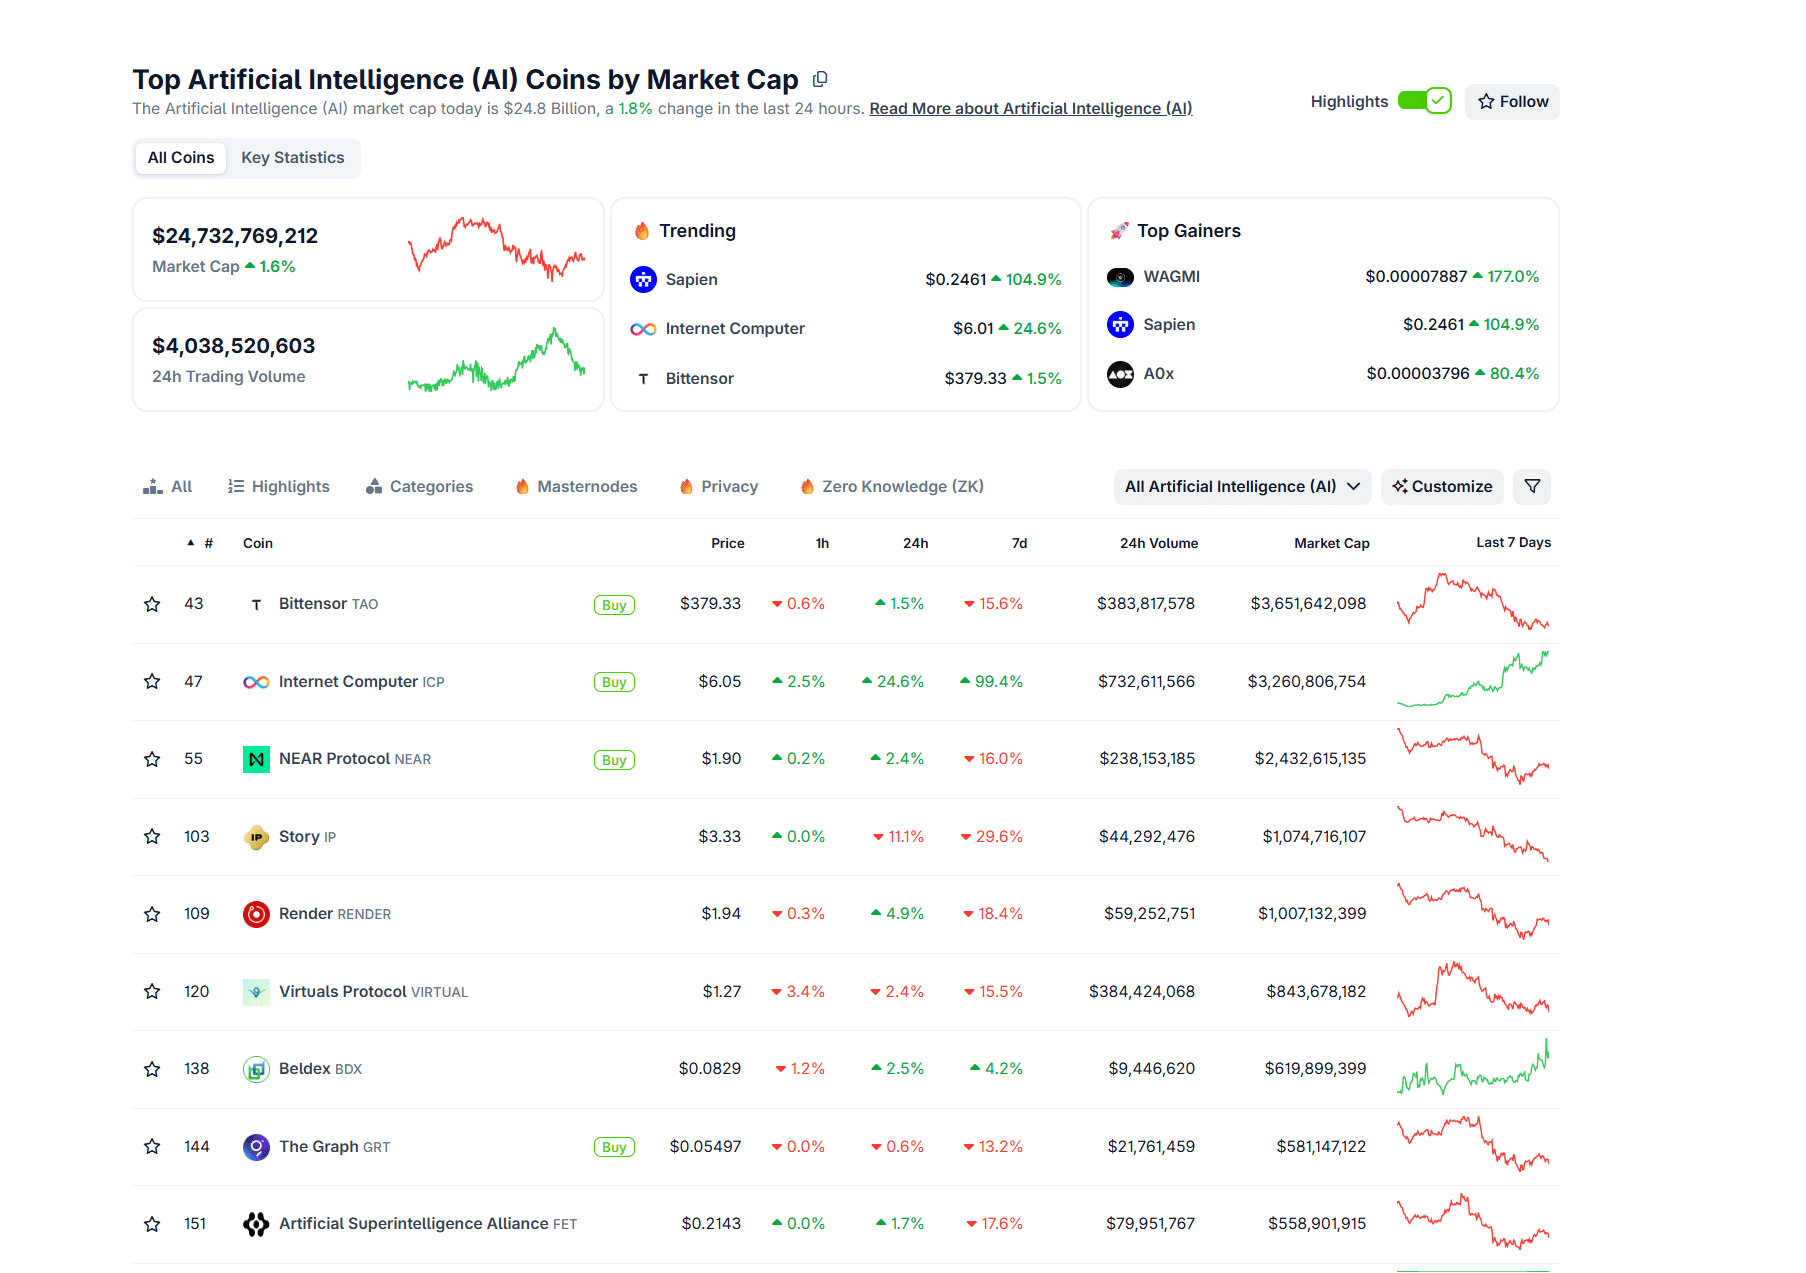
Task: Favorite Beldex with its star
Action: 152,1069
